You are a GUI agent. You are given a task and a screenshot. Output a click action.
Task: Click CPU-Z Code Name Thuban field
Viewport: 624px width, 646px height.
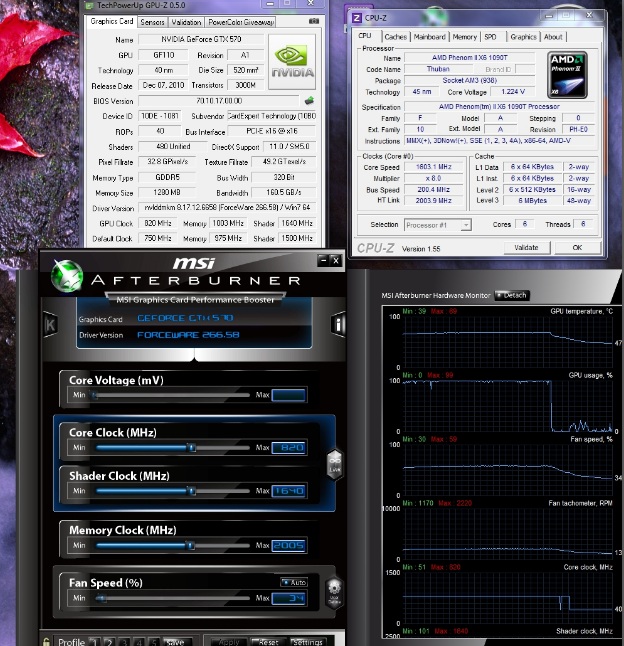coord(438,69)
